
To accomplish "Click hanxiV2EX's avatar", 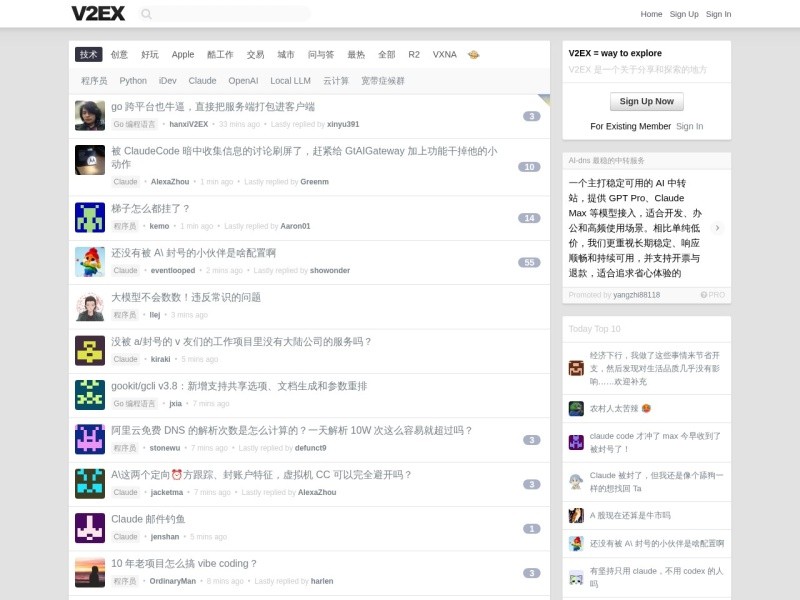I will pos(90,115).
